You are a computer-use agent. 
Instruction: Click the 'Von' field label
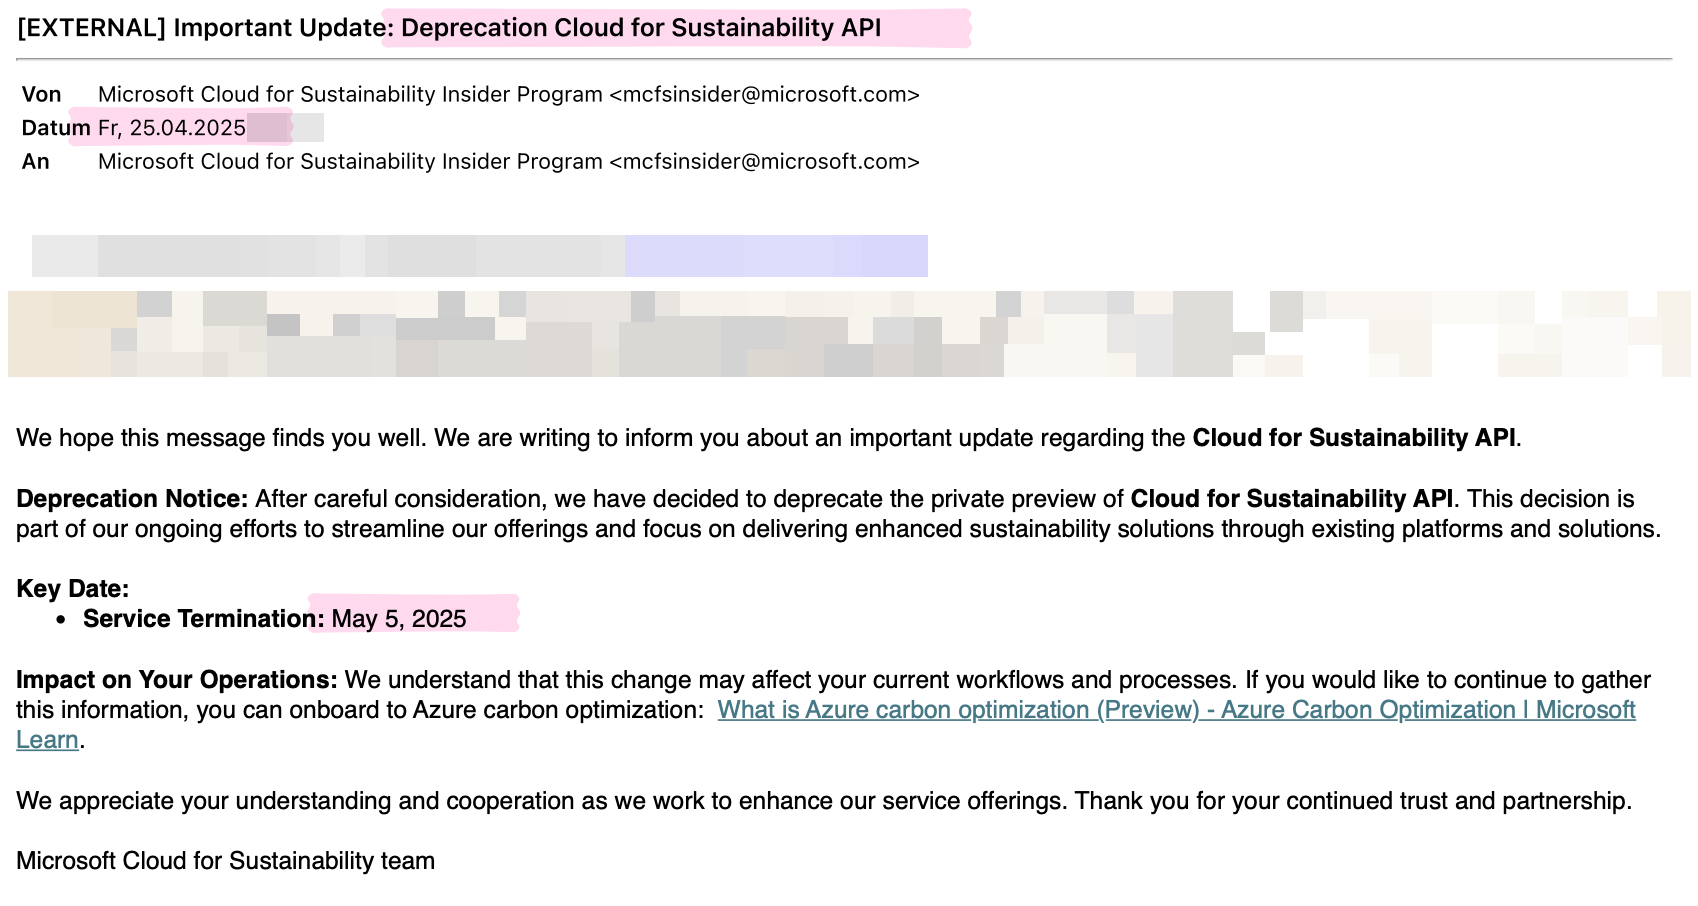pyautogui.click(x=42, y=94)
